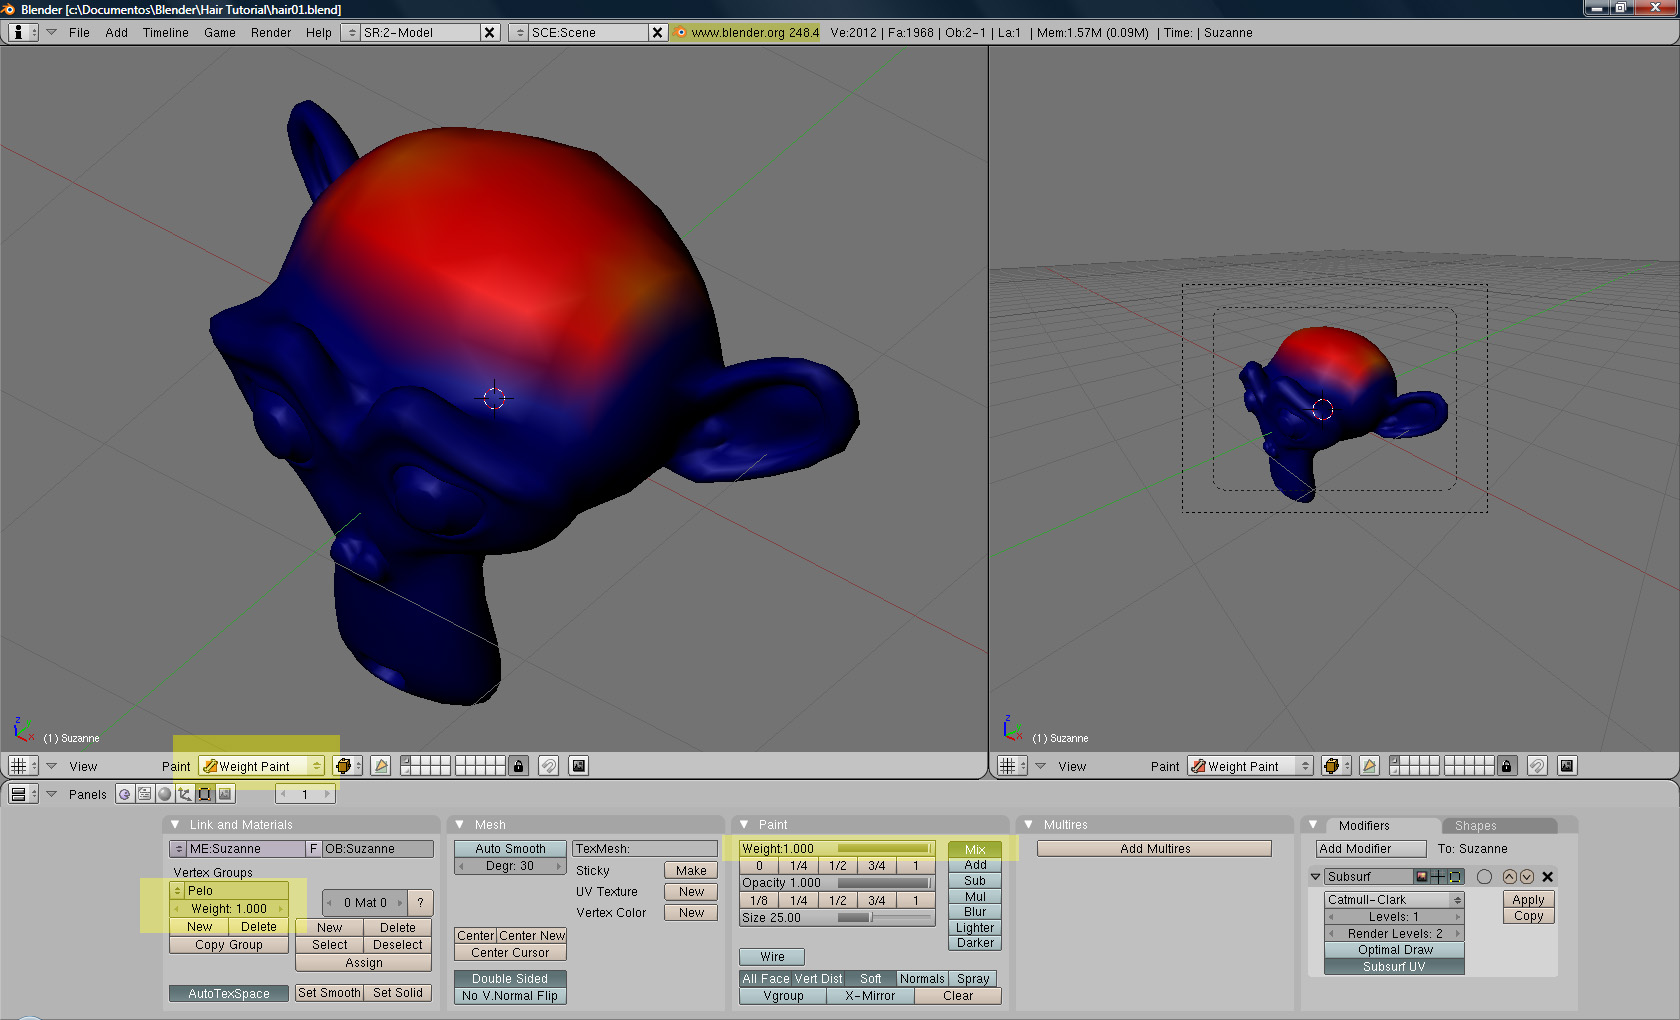Click the Center Cursor button
The width and height of the screenshot is (1680, 1020).
click(x=510, y=953)
